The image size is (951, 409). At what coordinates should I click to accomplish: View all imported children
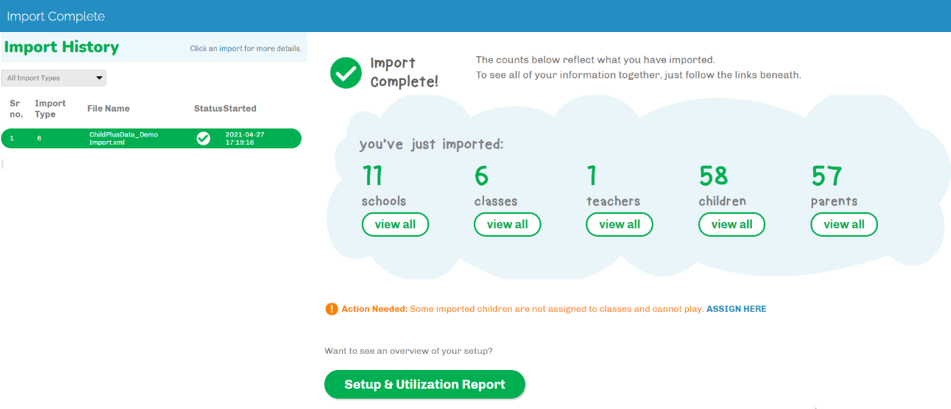(732, 225)
